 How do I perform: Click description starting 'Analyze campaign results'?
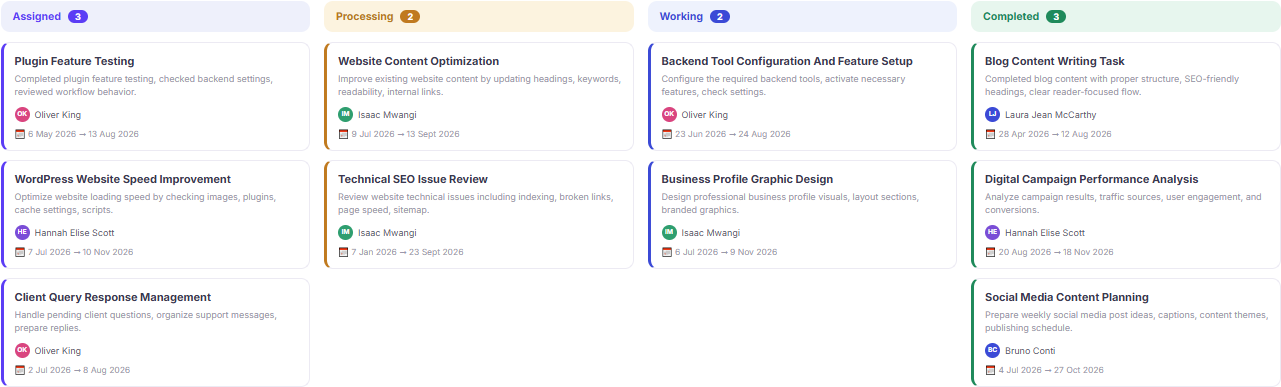tap(1123, 203)
